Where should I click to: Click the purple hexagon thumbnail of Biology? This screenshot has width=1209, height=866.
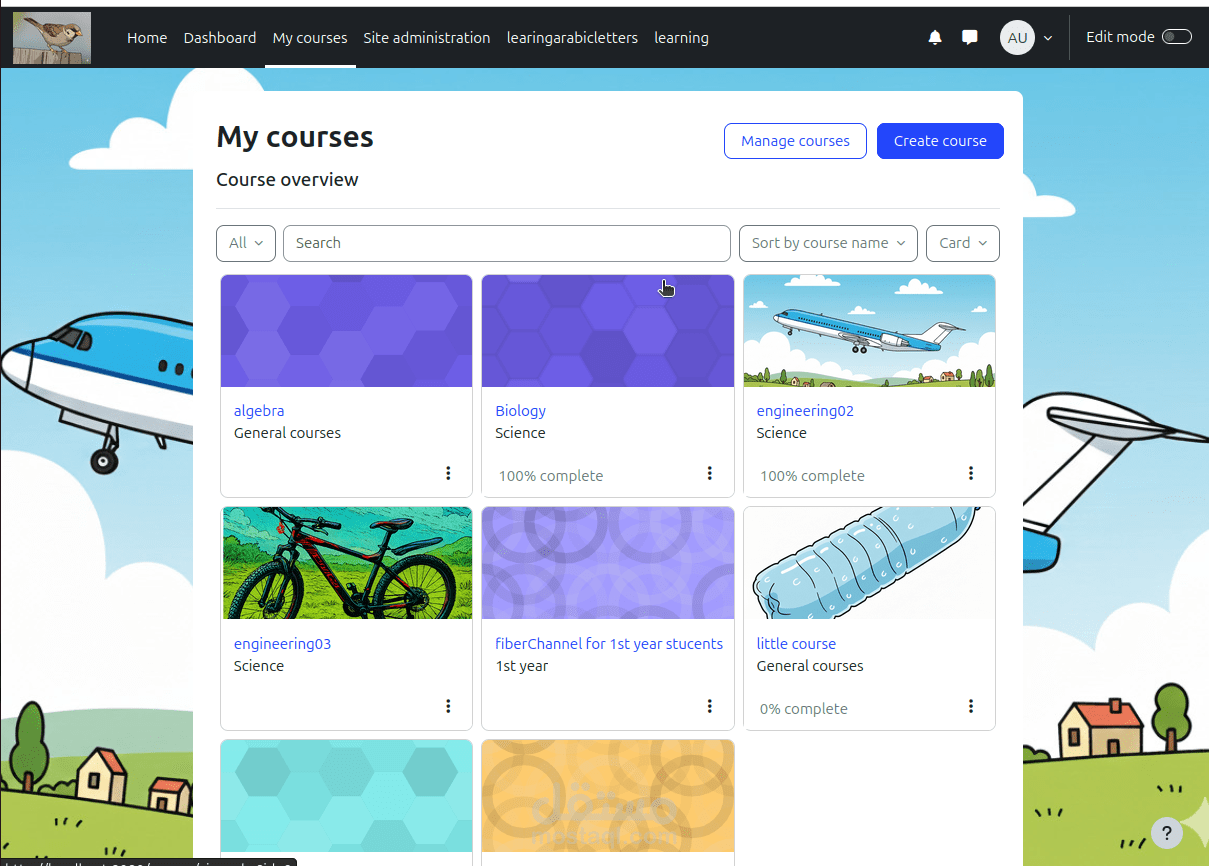608,331
